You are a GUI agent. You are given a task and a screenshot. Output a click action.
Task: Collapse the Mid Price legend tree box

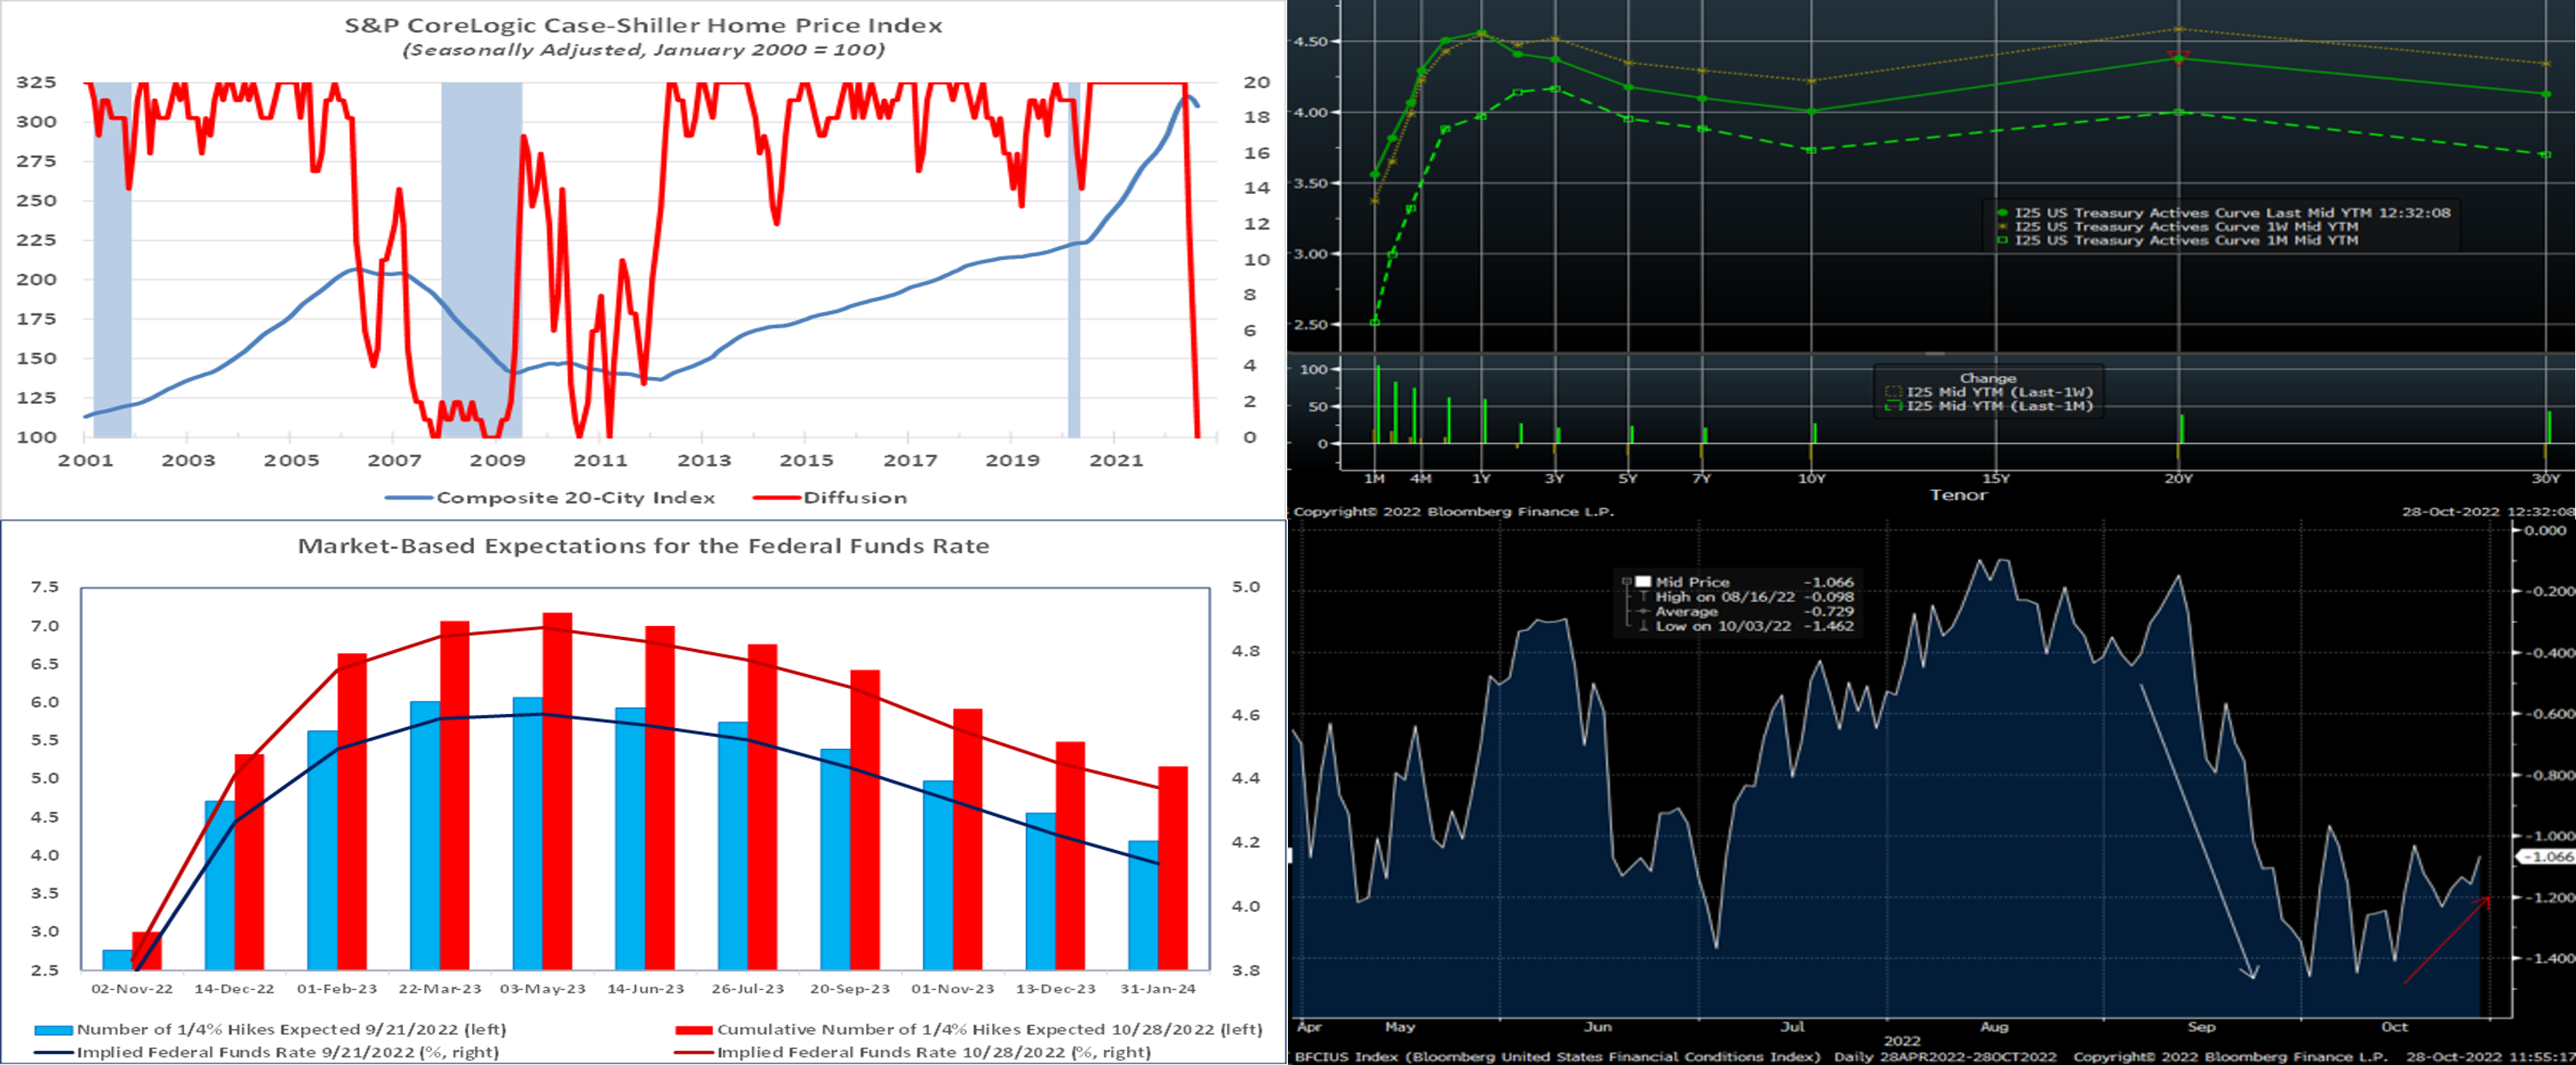coord(1627,582)
